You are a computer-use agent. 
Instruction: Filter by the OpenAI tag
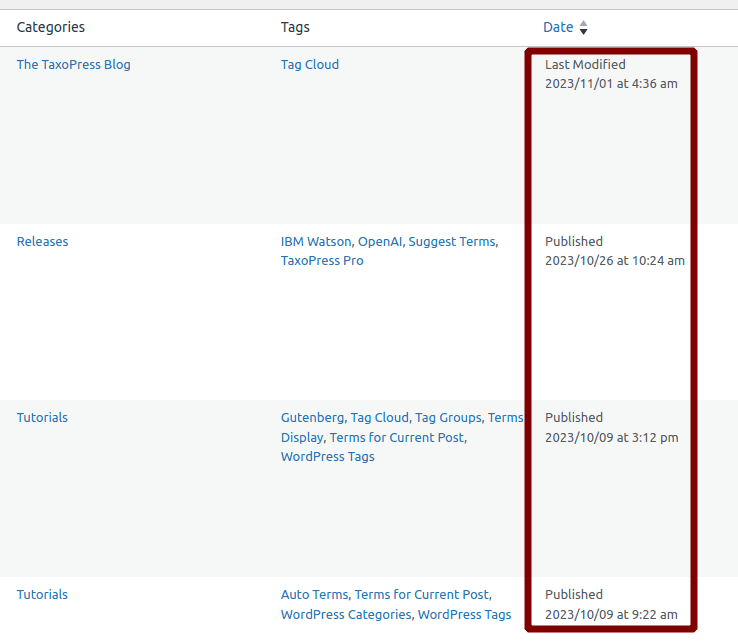click(380, 241)
